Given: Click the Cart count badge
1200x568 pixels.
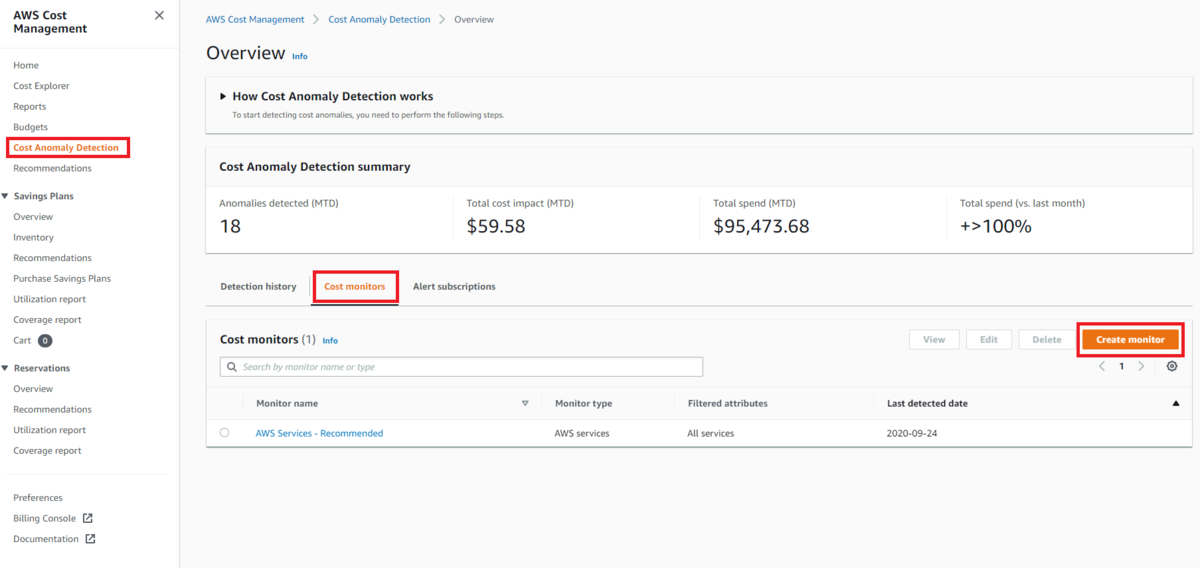Looking at the screenshot, I should (x=45, y=341).
